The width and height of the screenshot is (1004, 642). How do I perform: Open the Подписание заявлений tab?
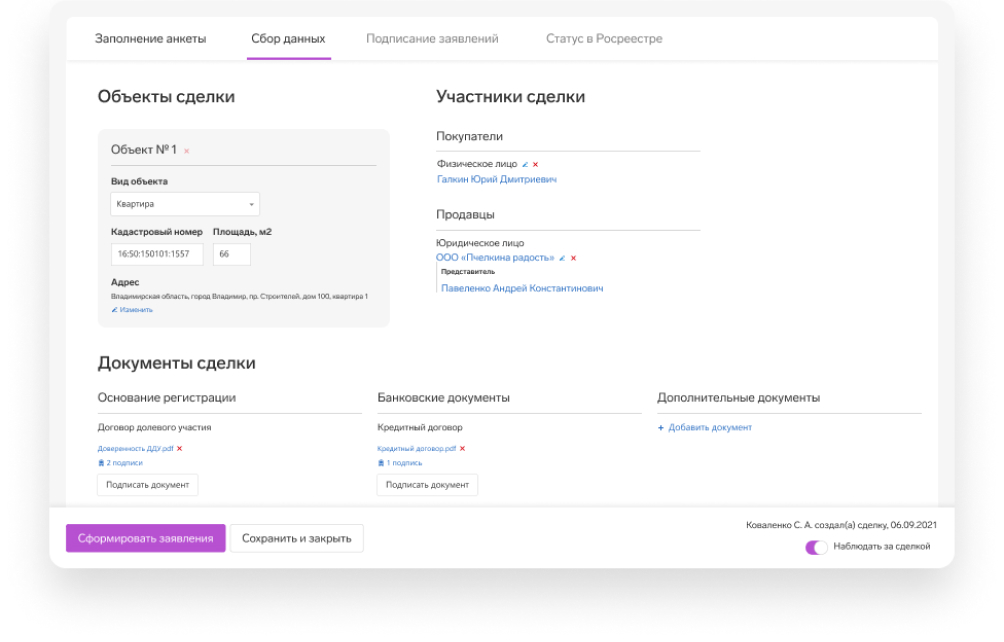pos(432,39)
